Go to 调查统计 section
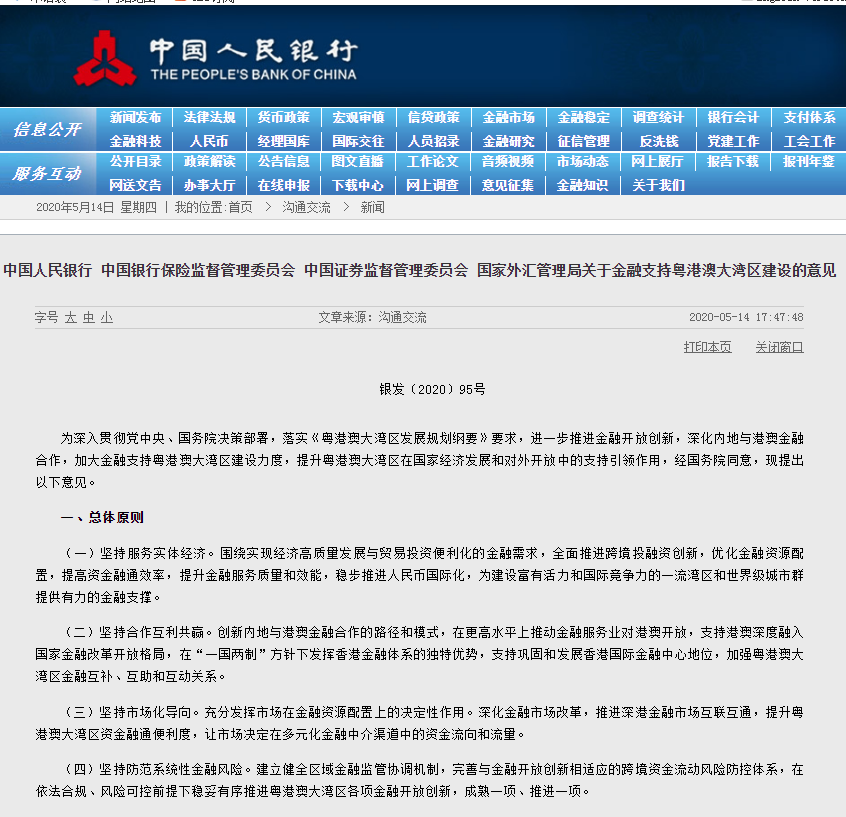The height and width of the screenshot is (817, 846). point(658,117)
